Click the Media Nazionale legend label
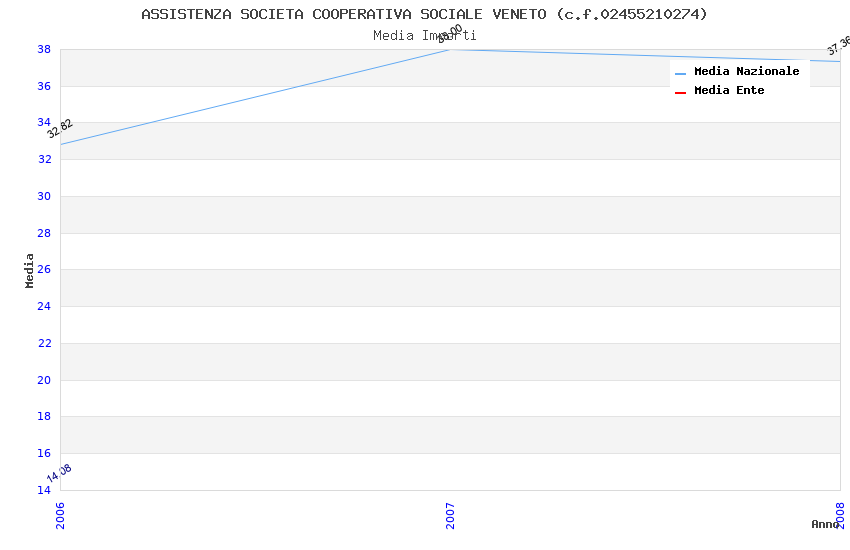Screen dimensions: 850x550 click(746, 71)
